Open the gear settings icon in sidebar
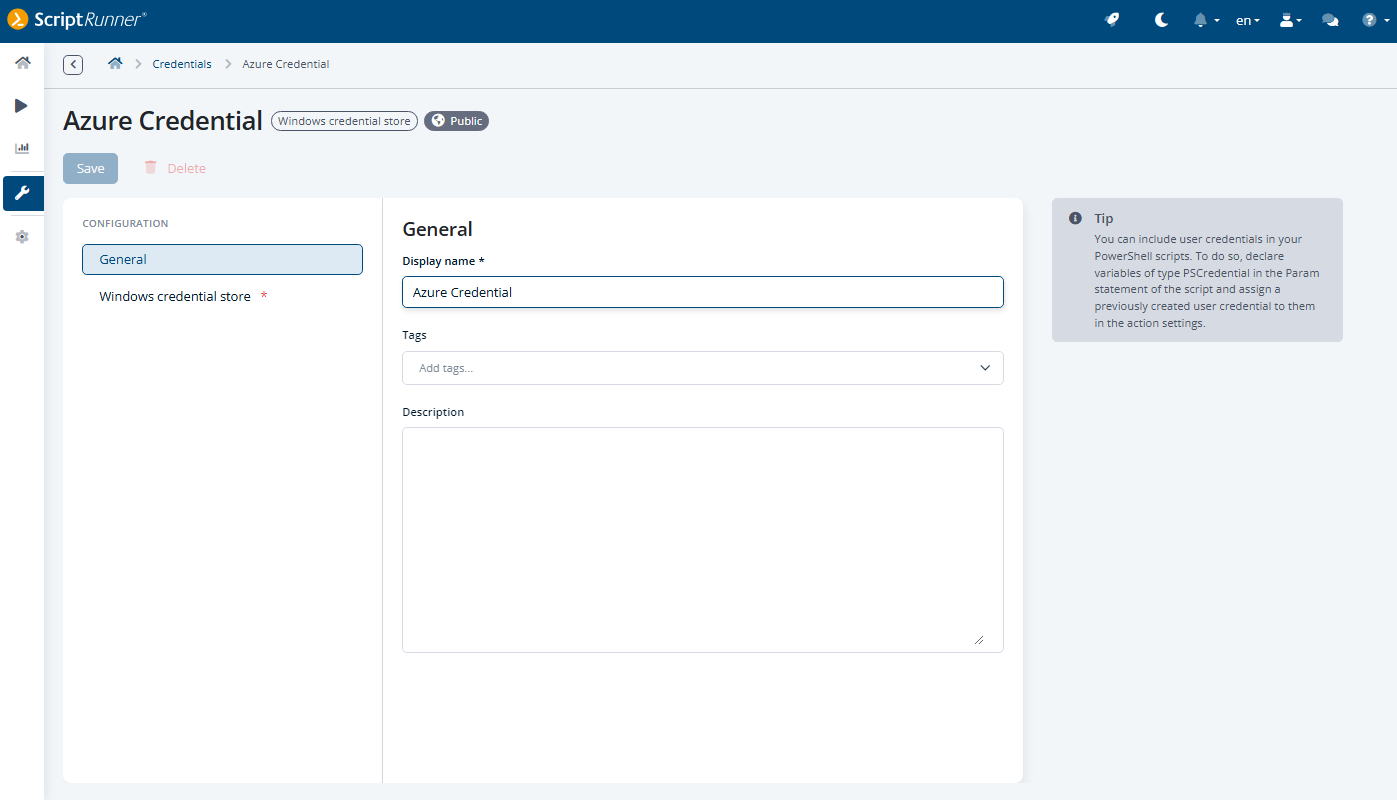Image resolution: width=1397 pixels, height=800 pixels. coord(22,237)
